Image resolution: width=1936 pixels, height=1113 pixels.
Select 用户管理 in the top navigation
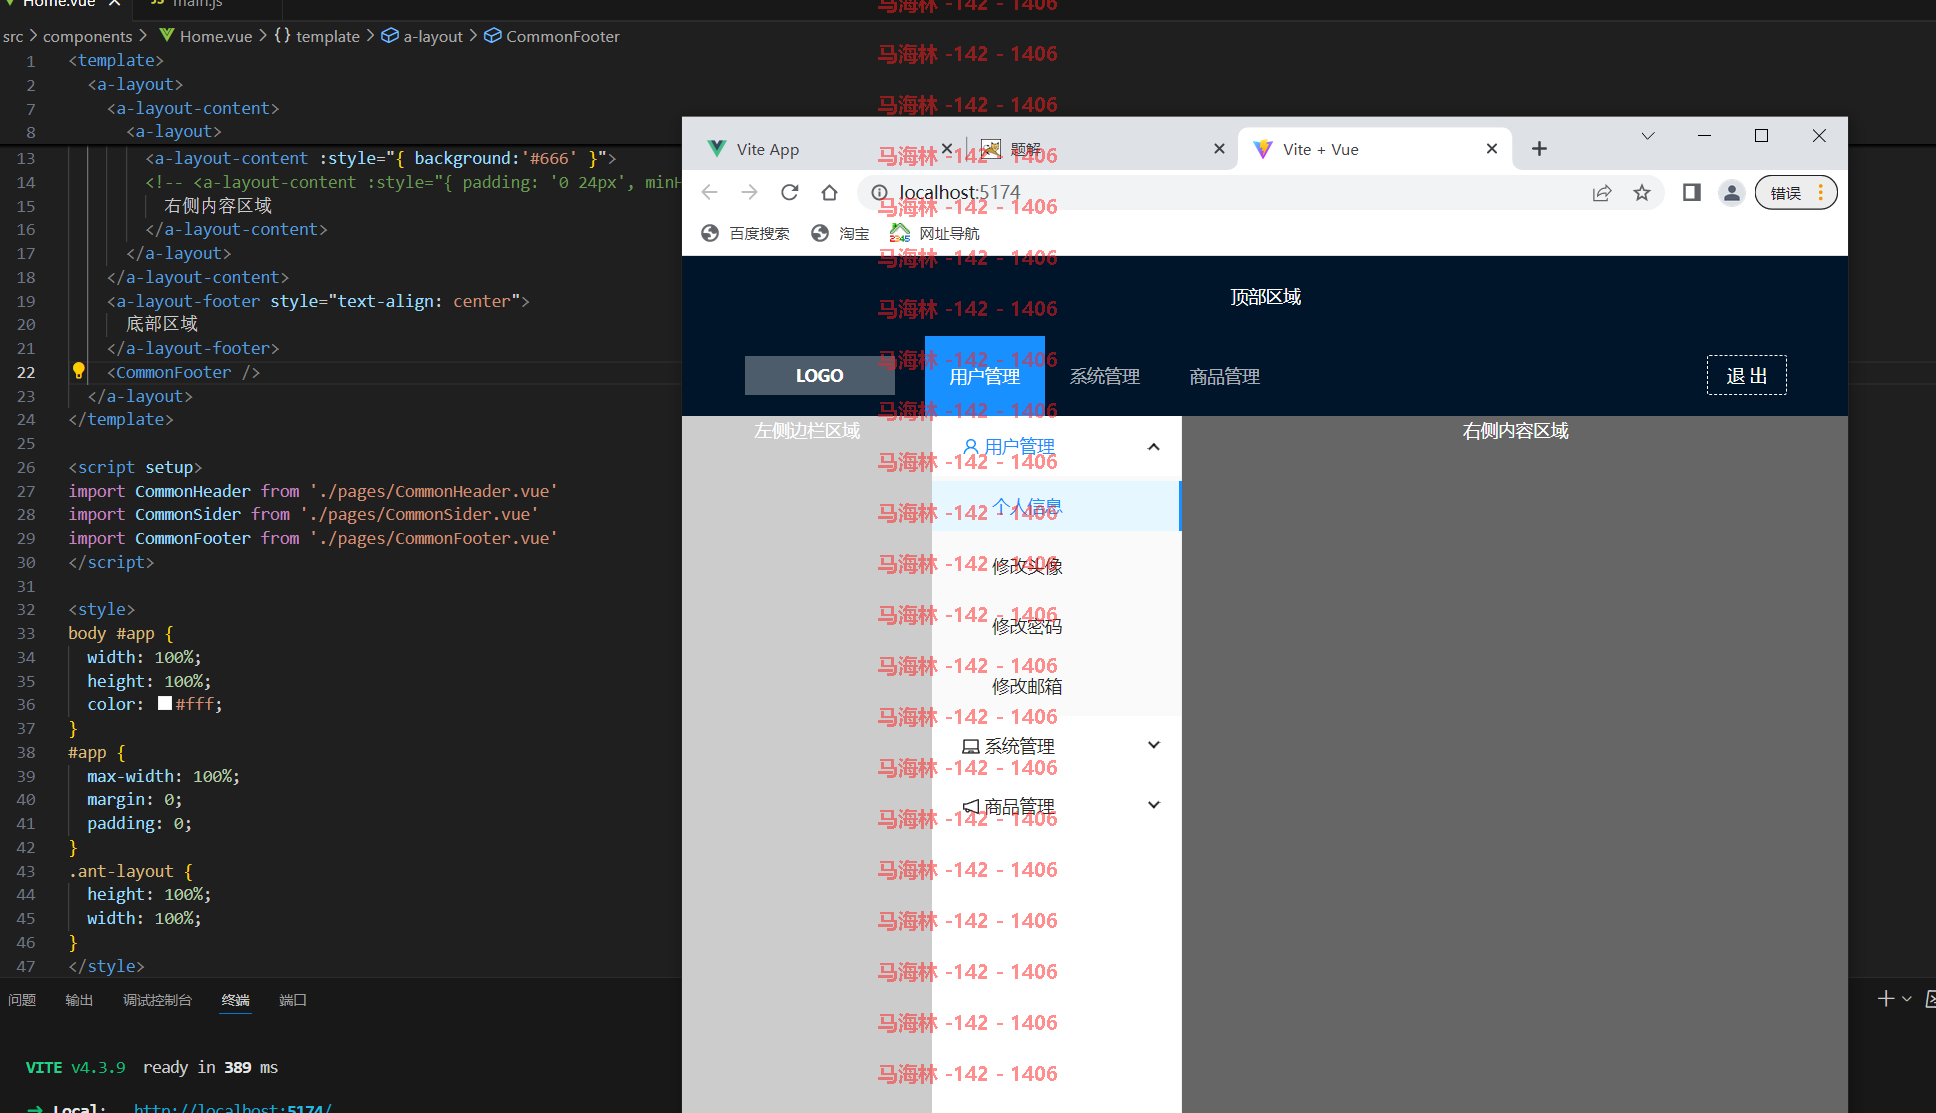pos(985,376)
